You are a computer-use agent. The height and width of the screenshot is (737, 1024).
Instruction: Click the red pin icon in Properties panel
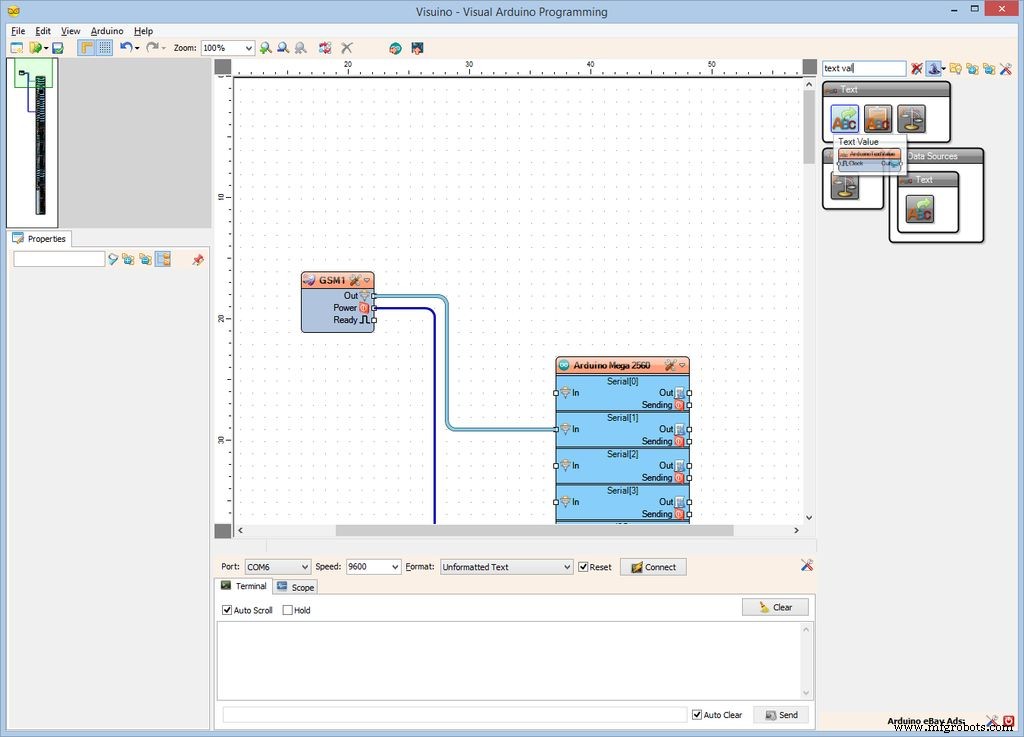point(197,259)
